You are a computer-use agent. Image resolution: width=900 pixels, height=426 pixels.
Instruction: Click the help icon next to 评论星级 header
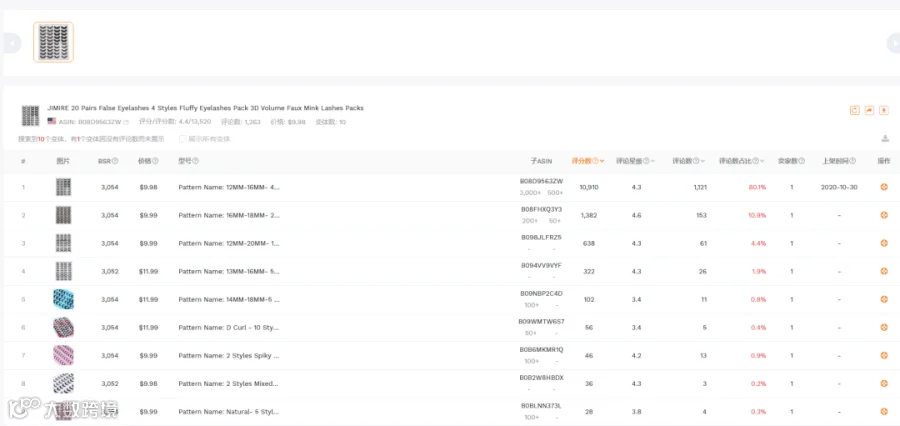646,161
